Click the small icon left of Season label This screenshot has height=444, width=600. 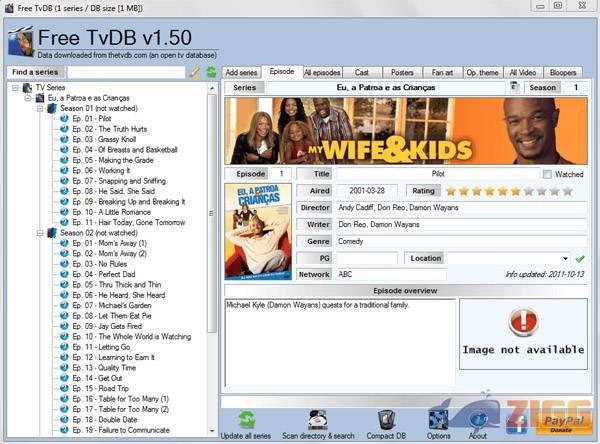tap(514, 87)
